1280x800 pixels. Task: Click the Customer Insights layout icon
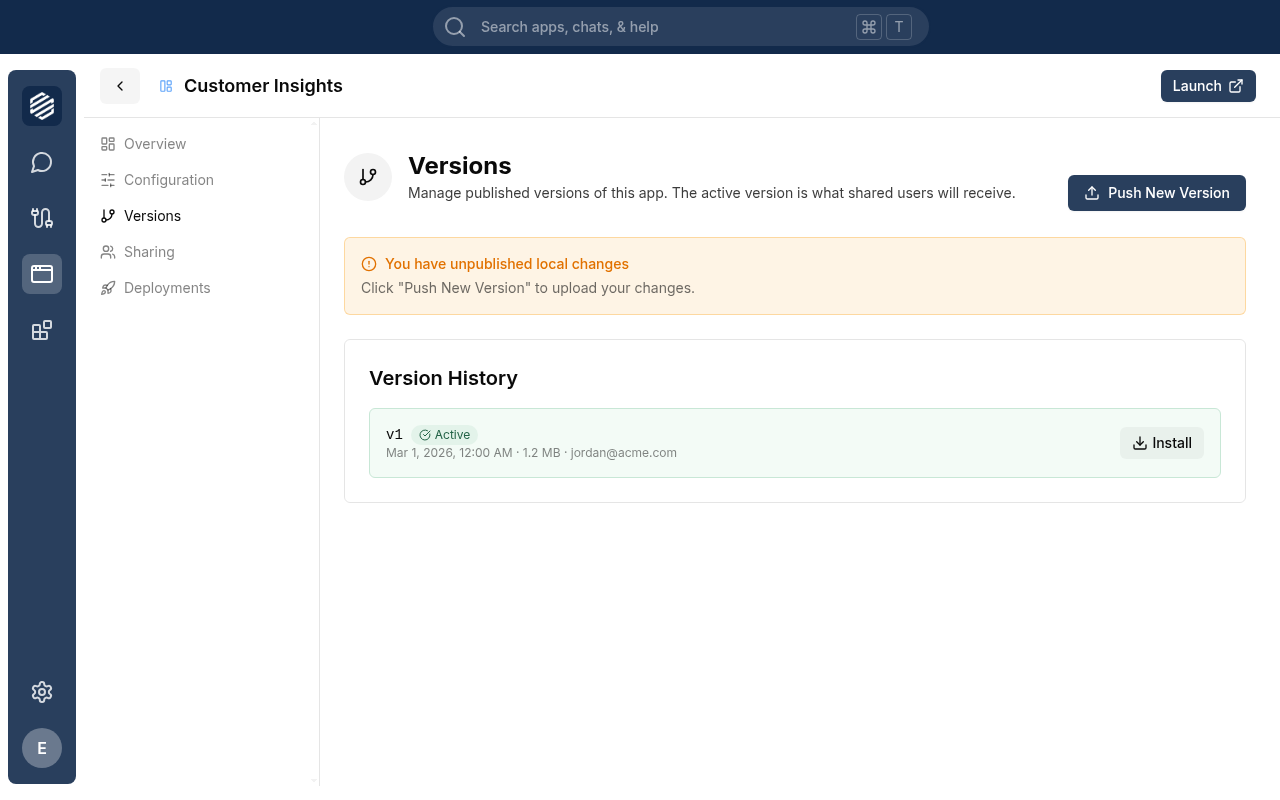tap(166, 86)
